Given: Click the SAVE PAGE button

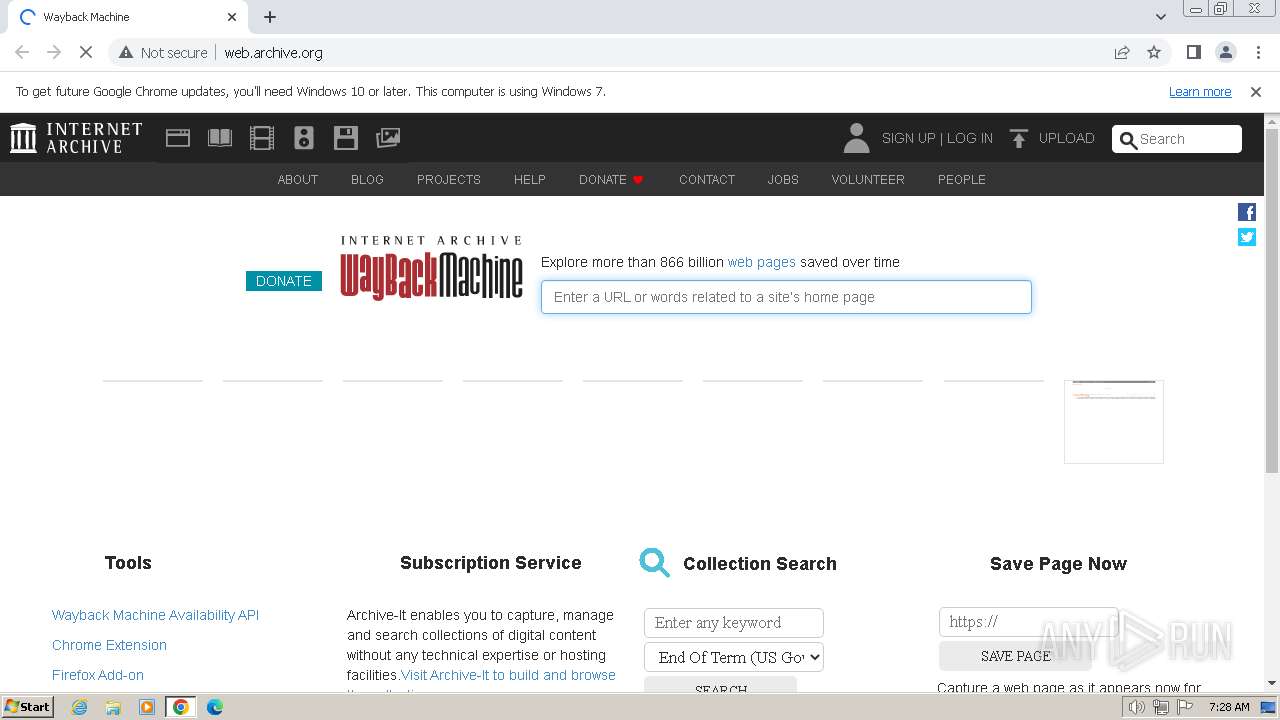Looking at the screenshot, I should 1015,656.
